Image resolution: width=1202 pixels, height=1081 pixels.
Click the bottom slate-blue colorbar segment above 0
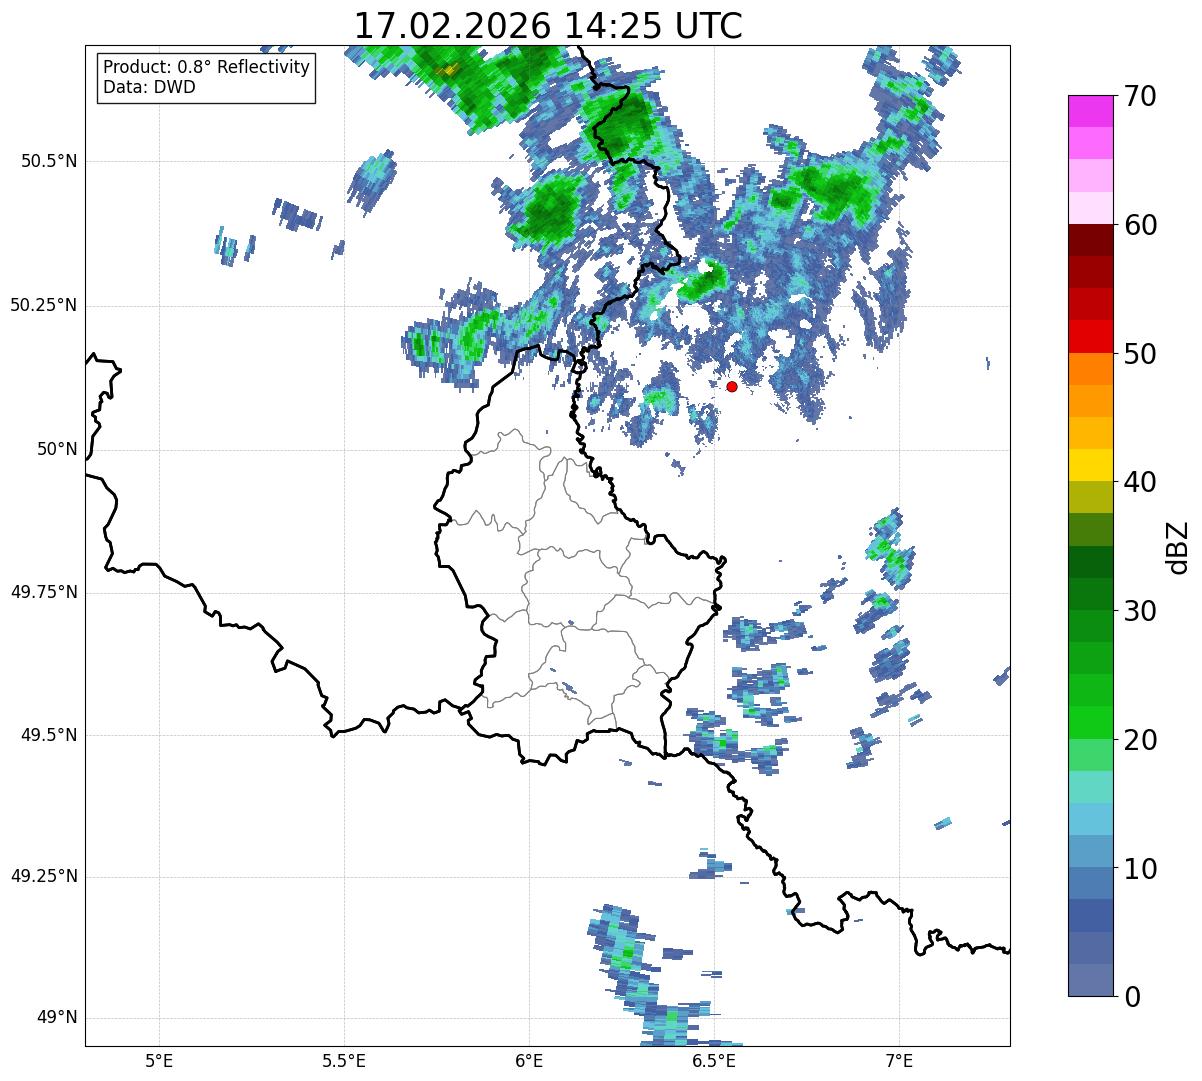click(x=1090, y=980)
